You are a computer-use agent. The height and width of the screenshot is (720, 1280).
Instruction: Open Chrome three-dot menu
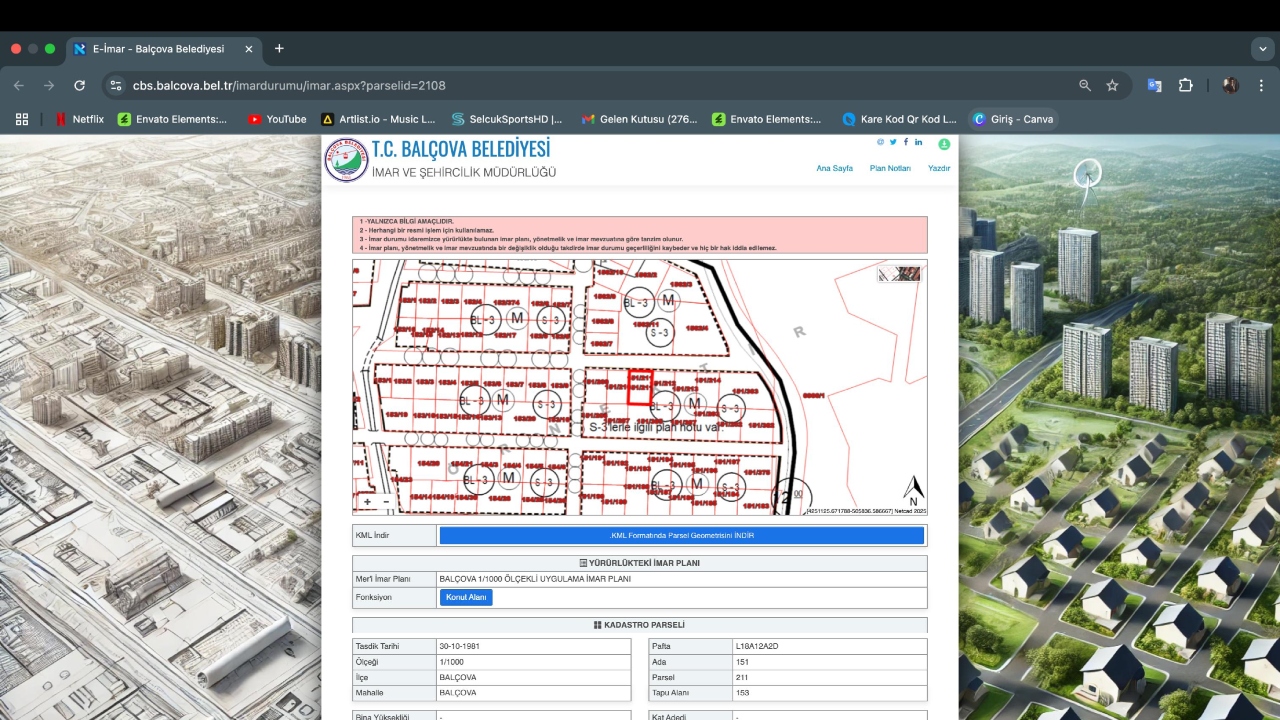[x=1261, y=86]
